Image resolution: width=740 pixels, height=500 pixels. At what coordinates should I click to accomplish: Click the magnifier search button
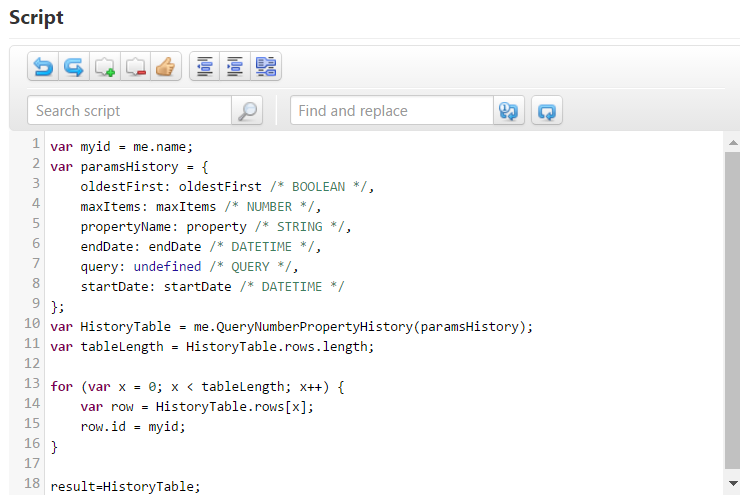click(247, 110)
